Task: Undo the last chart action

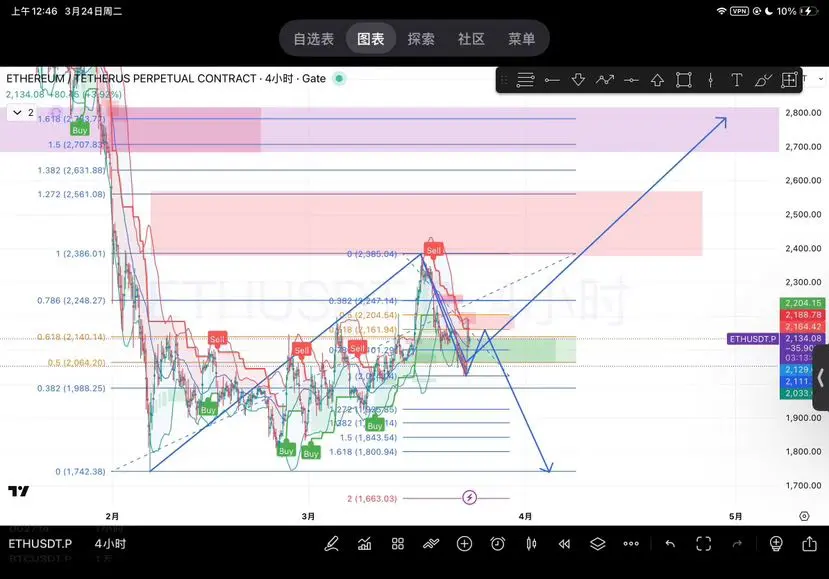Action: tap(670, 544)
